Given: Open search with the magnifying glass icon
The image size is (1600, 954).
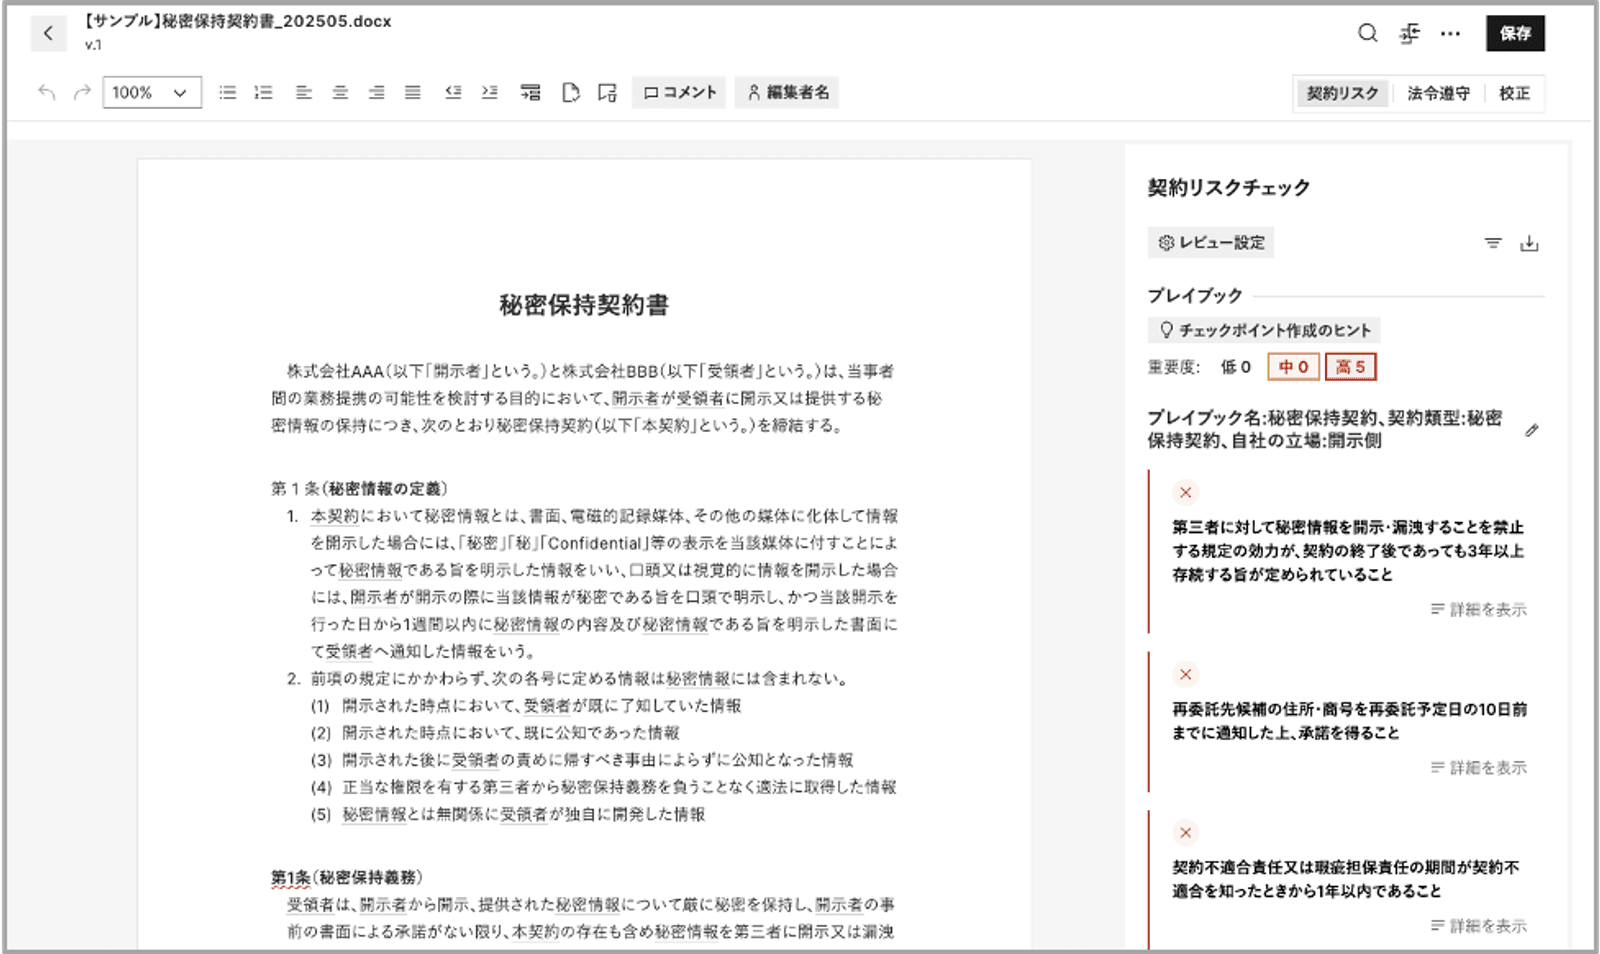Looking at the screenshot, I should pyautogui.click(x=1367, y=33).
